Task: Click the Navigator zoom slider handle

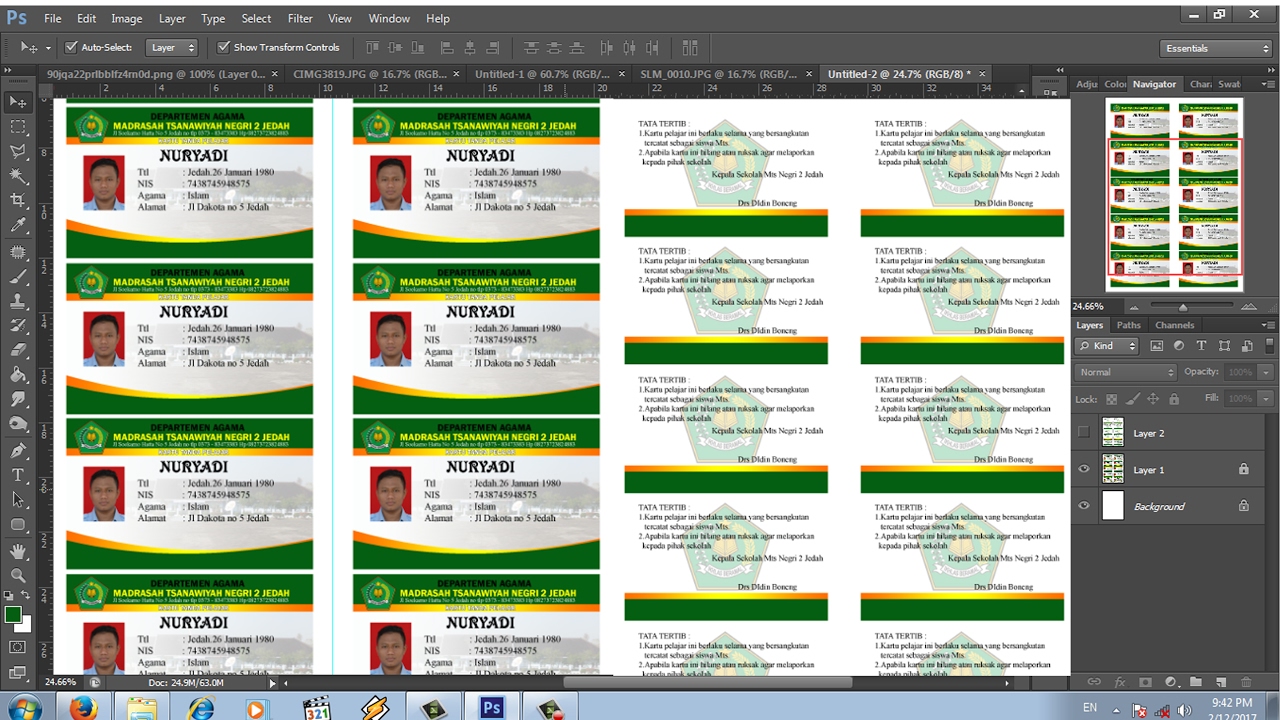Action: [x=1183, y=307]
